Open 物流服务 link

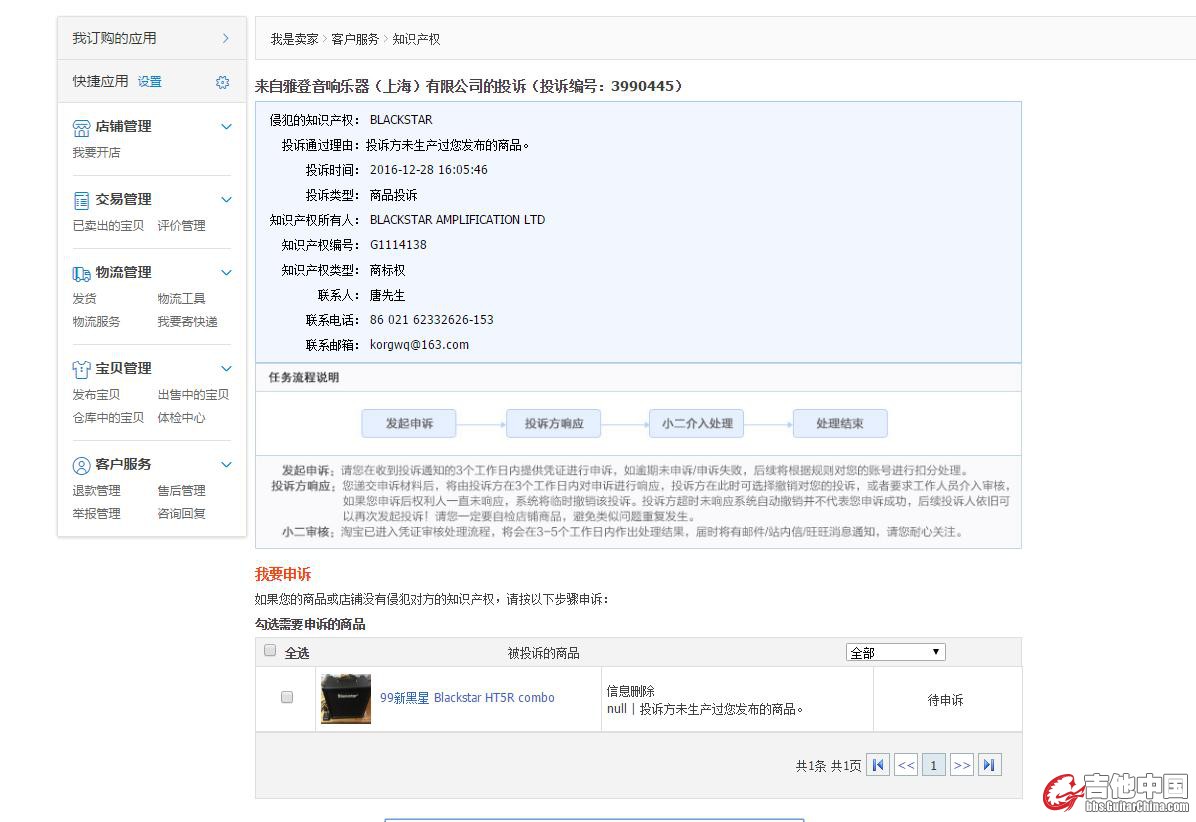pyautogui.click(x=96, y=322)
